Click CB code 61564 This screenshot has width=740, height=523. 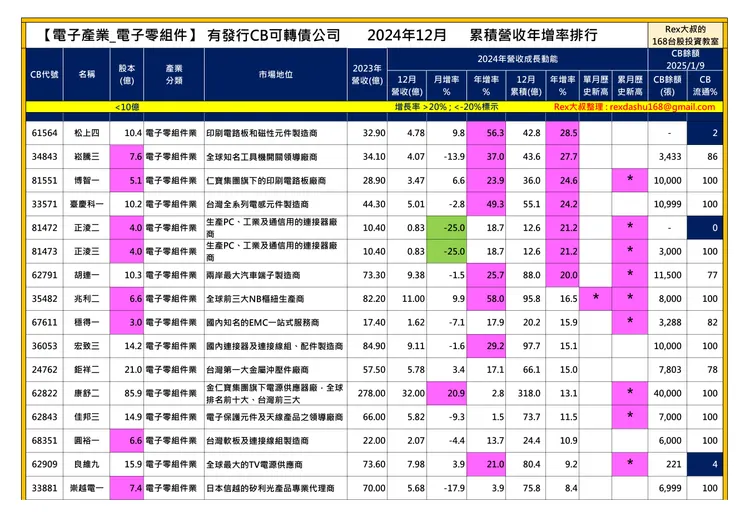pos(44,133)
